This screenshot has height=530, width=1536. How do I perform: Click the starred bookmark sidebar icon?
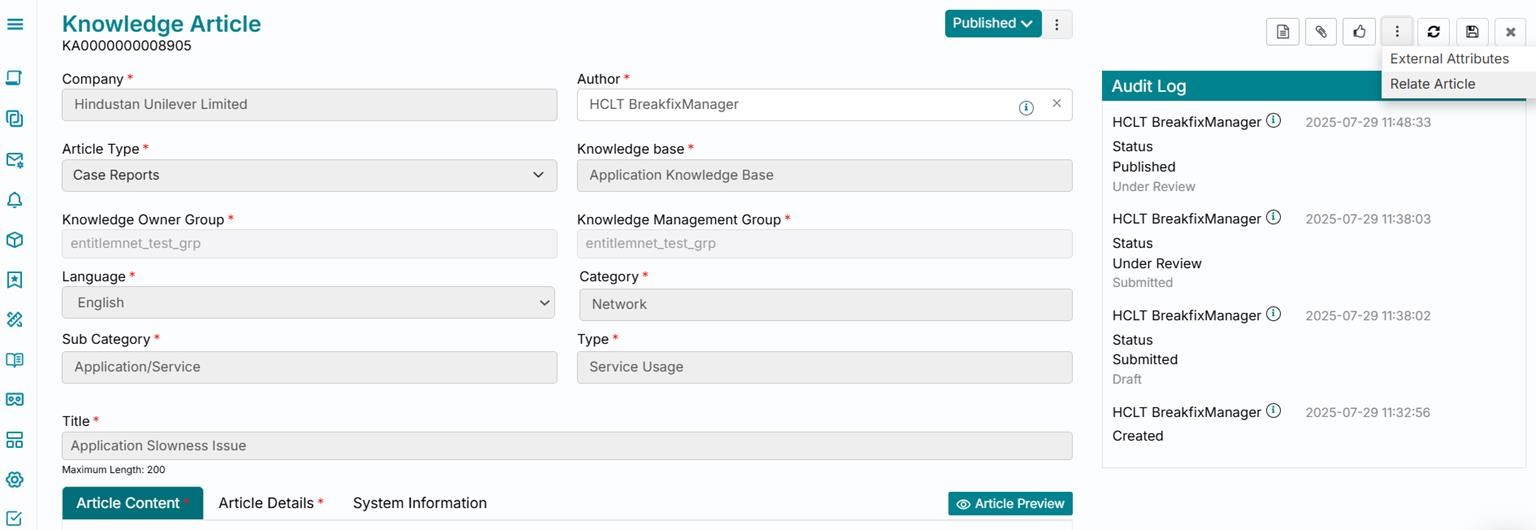(x=15, y=280)
